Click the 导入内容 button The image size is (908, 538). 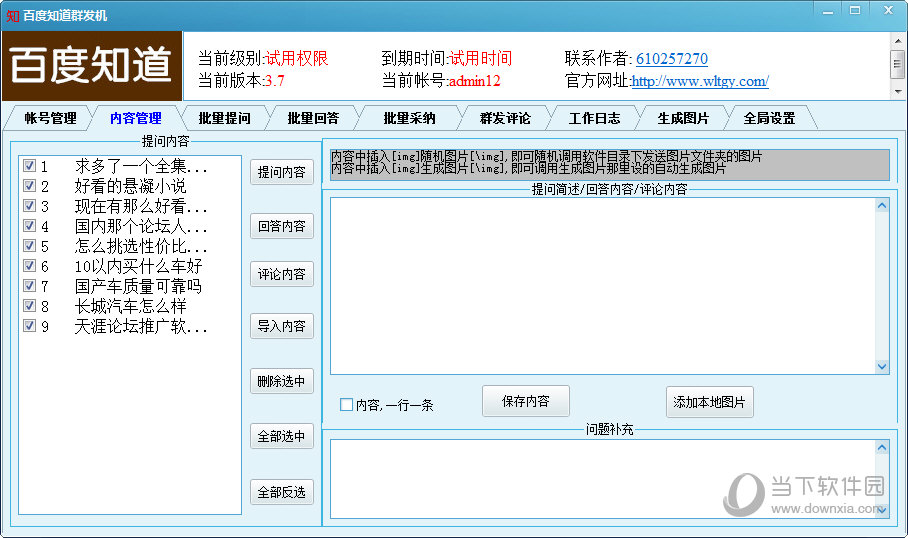(x=281, y=326)
